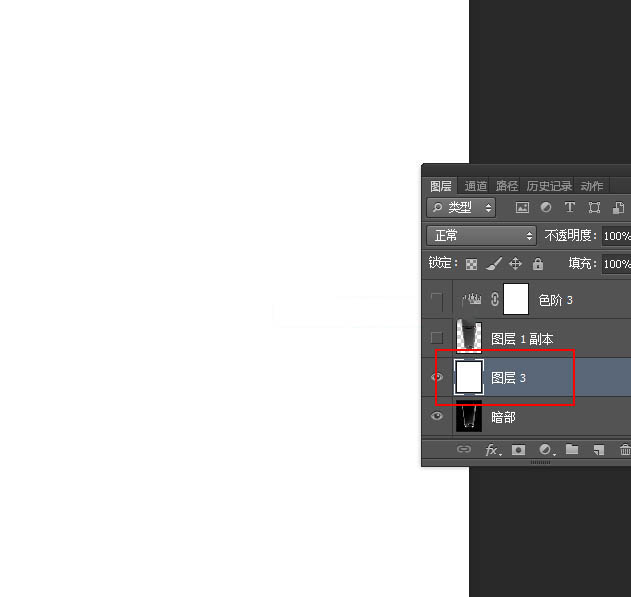Screen dimensions: 631x597
Task: Show the 色阶 3 layer visibility box
Action: pyautogui.click(x=437, y=300)
